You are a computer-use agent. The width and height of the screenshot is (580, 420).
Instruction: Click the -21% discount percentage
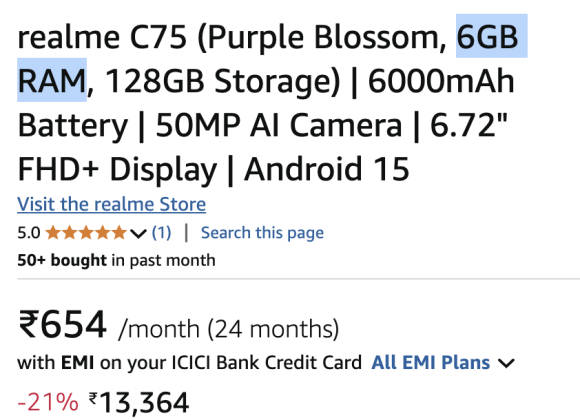click(x=48, y=402)
